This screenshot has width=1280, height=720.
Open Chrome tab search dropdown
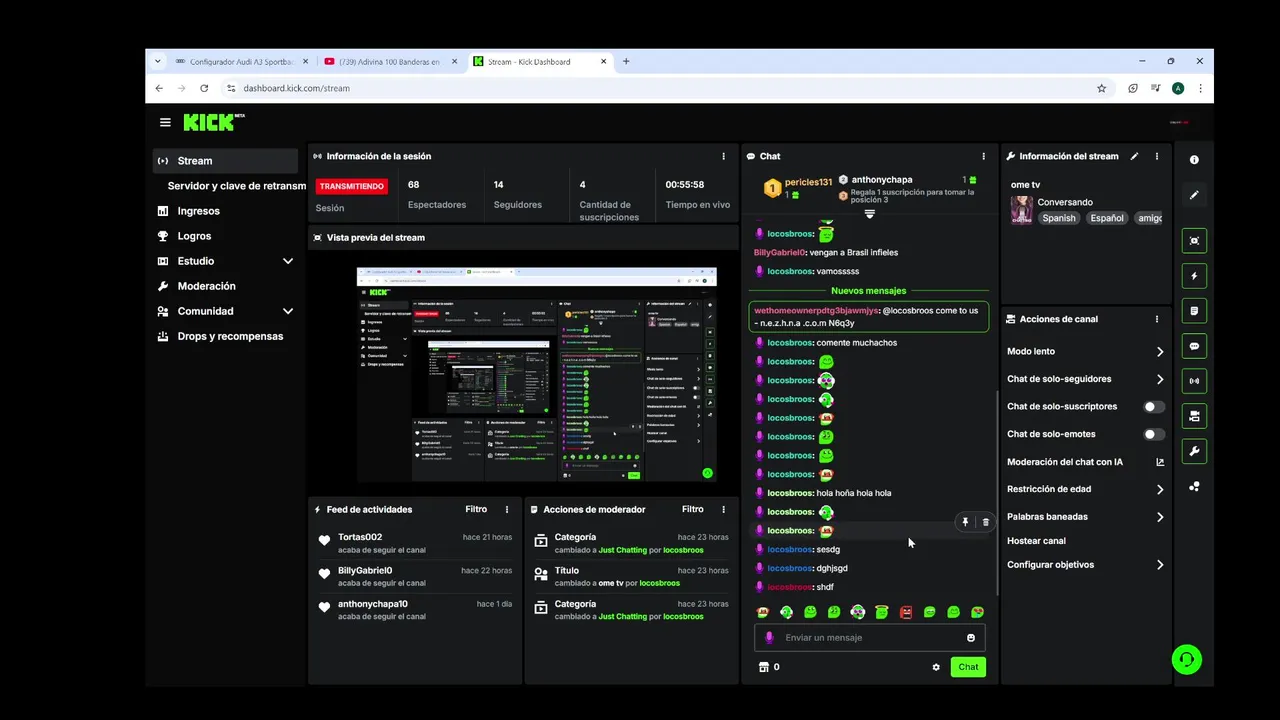point(158,61)
